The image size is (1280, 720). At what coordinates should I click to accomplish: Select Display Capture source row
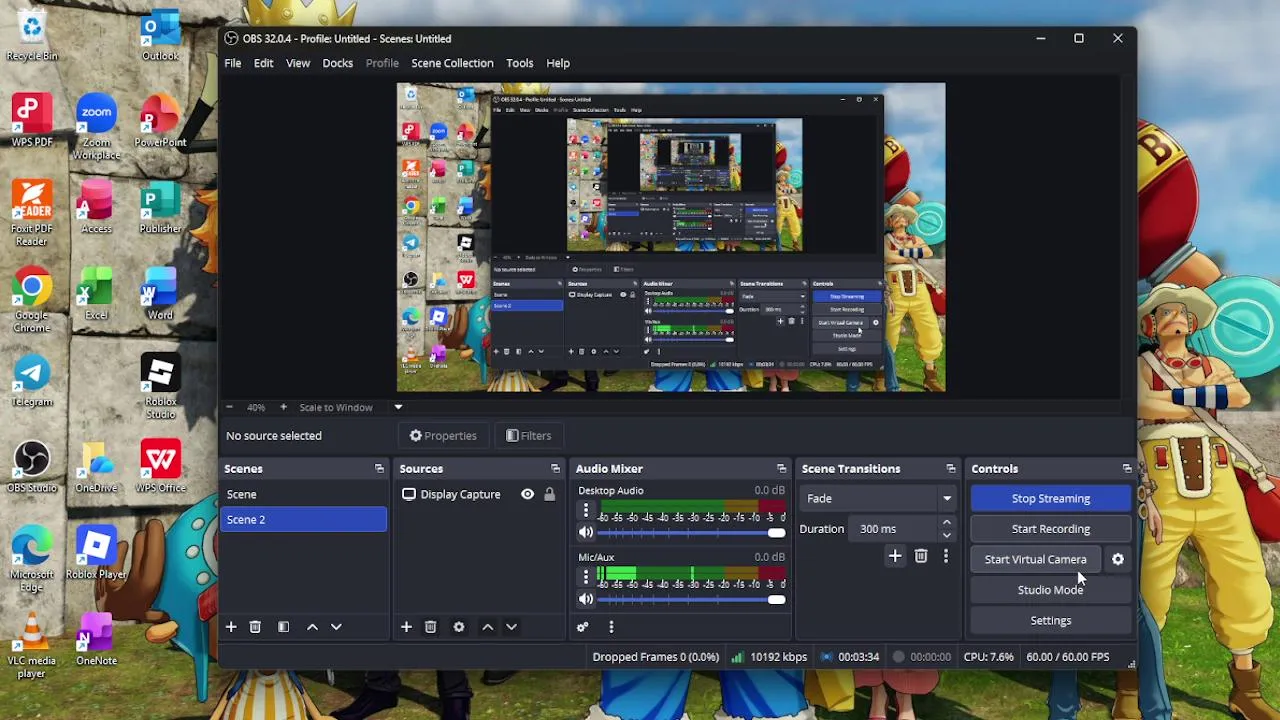[478, 494]
